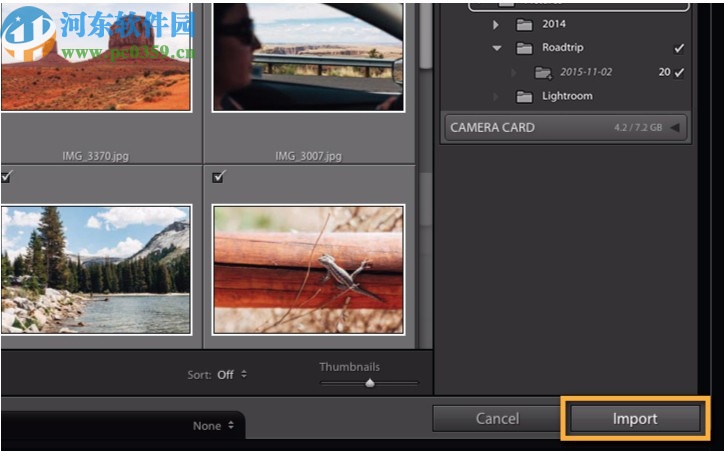This screenshot has height=451, width=724.
Task: Select the Roadtrip folder label
Action: [562, 48]
